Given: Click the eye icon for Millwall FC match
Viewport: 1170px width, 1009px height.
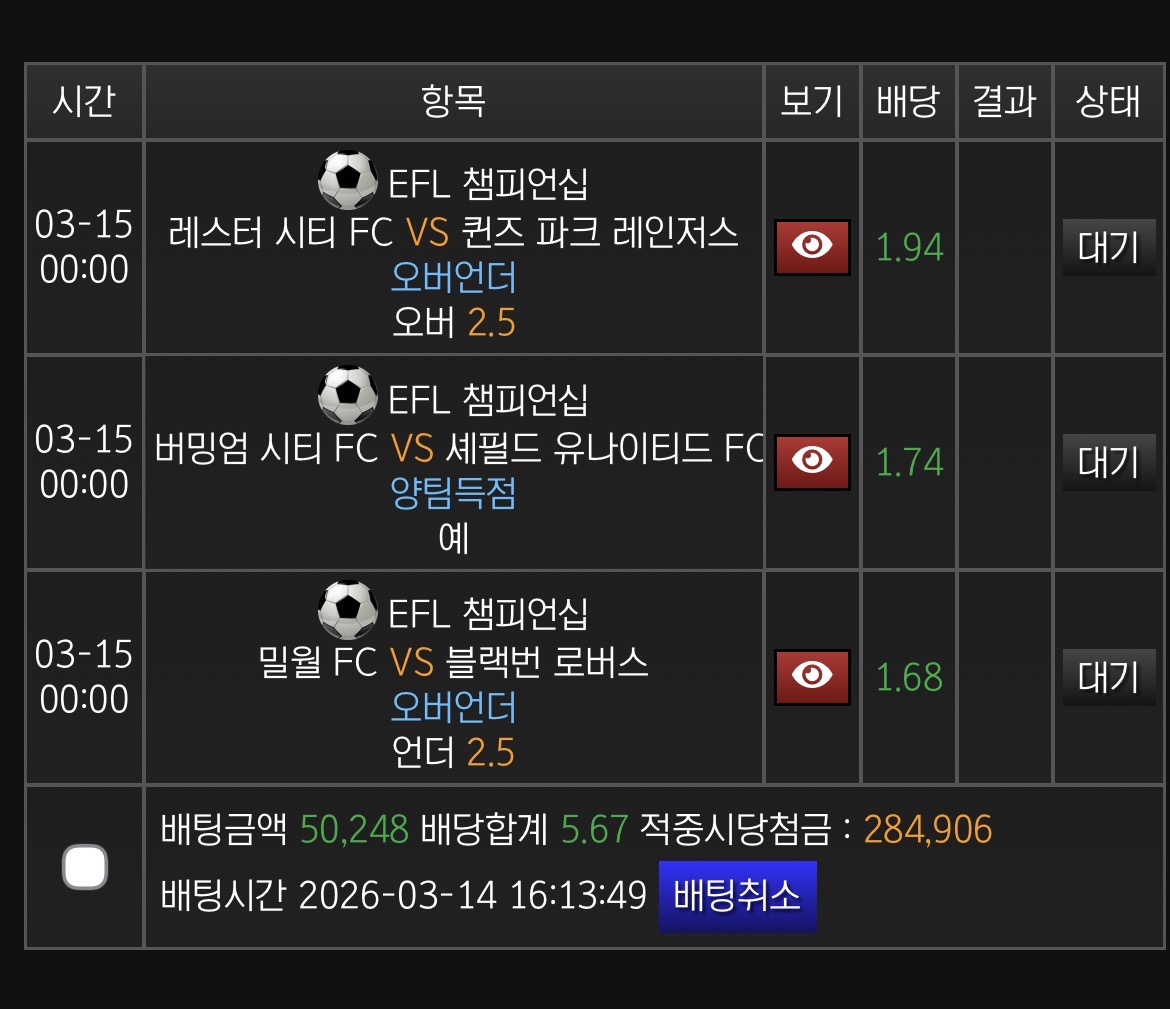Looking at the screenshot, I should pyautogui.click(x=812, y=677).
